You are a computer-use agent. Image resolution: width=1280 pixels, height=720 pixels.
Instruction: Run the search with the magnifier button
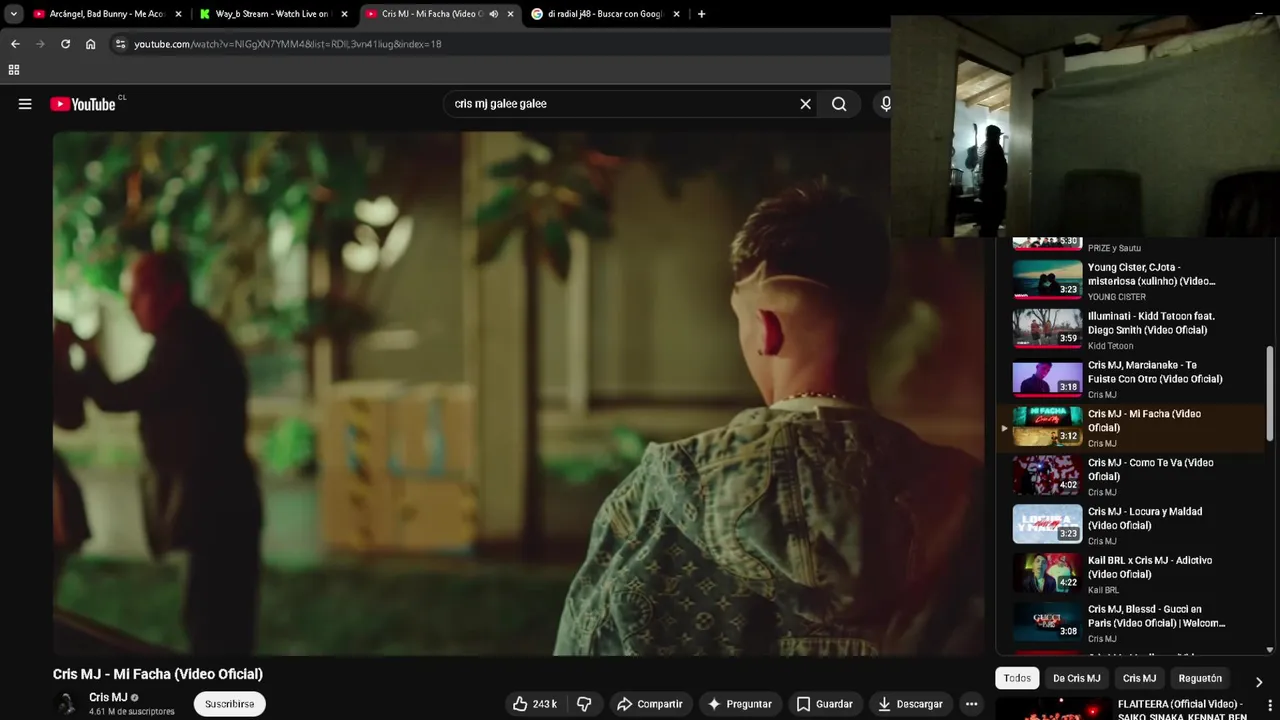pos(839,104)
